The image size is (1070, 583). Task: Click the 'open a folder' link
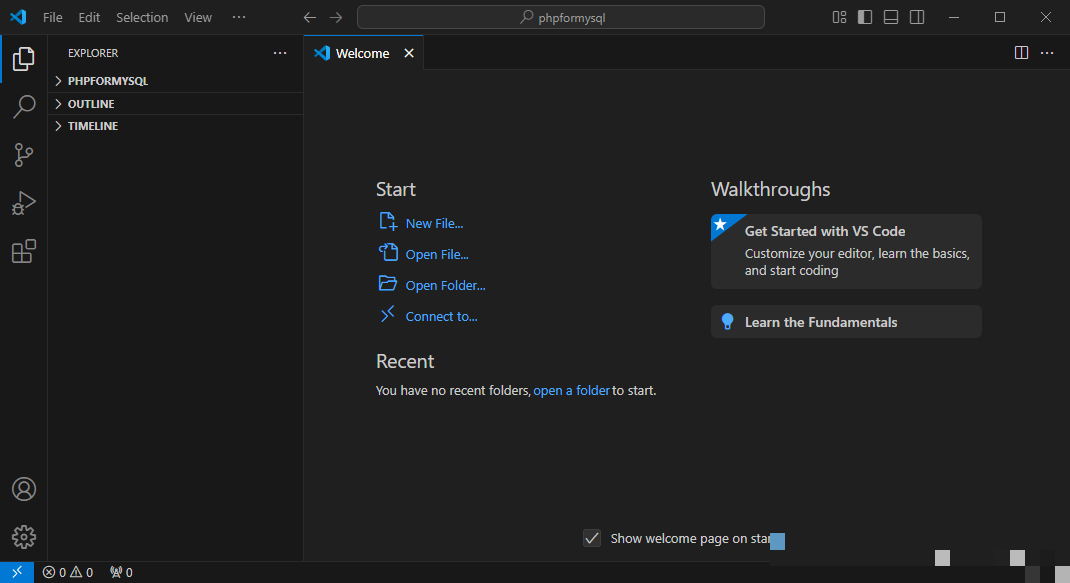[x=571, y=390]
